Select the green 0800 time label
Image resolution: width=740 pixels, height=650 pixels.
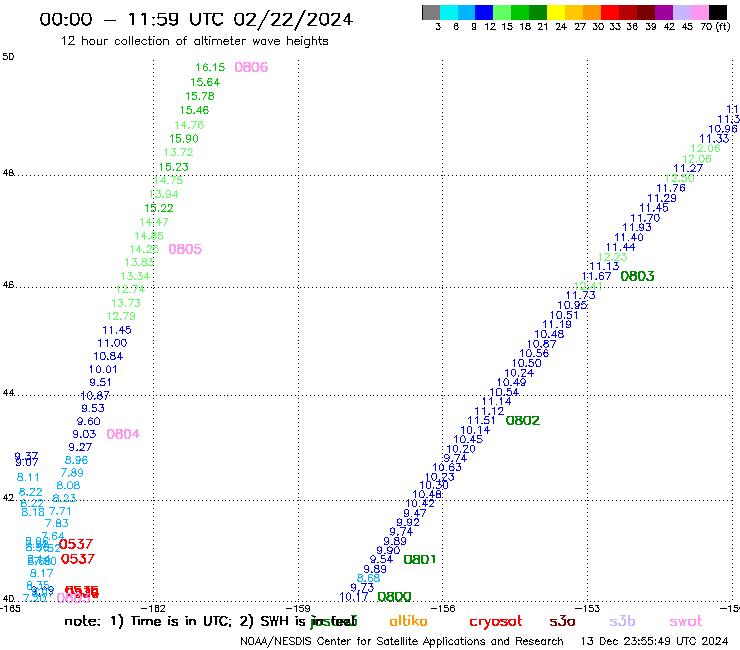(x=395, y=597)
